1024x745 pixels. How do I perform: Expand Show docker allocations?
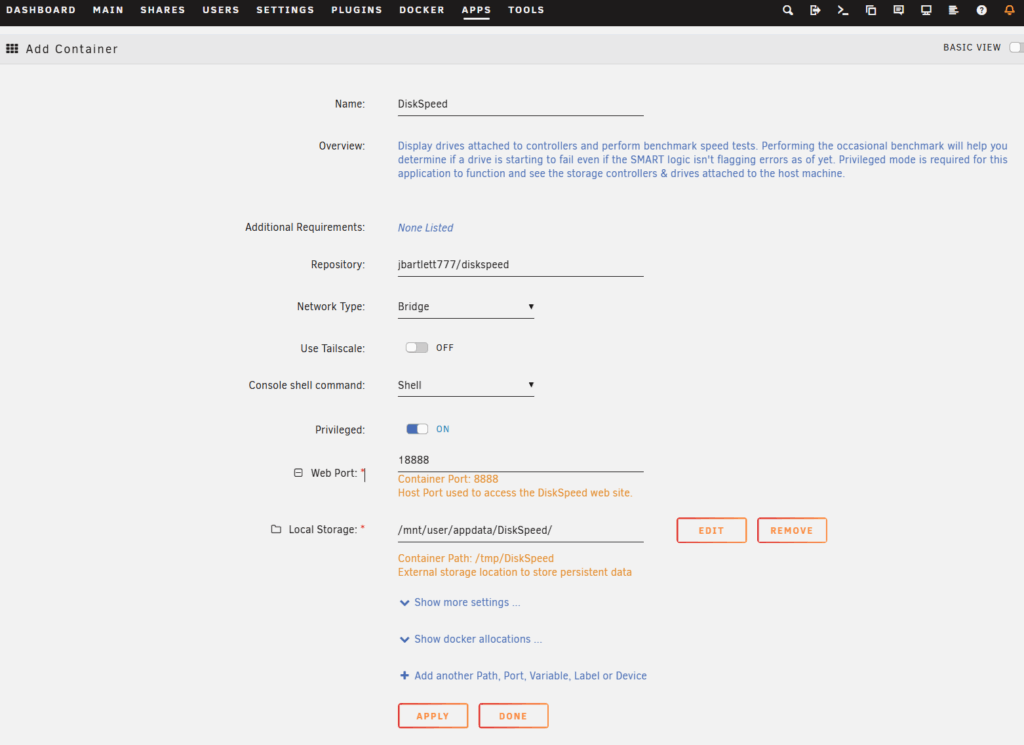click(470, 639)
